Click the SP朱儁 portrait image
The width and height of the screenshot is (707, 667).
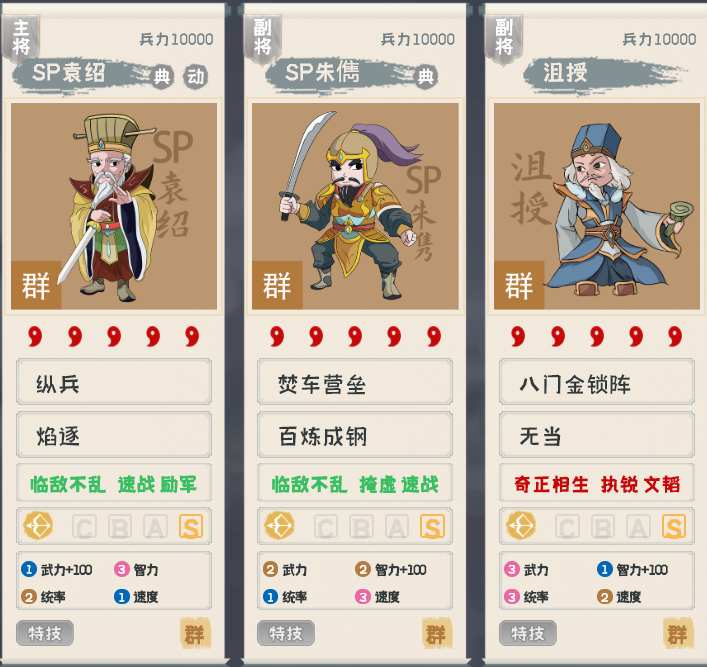click(x=355, y=206)
